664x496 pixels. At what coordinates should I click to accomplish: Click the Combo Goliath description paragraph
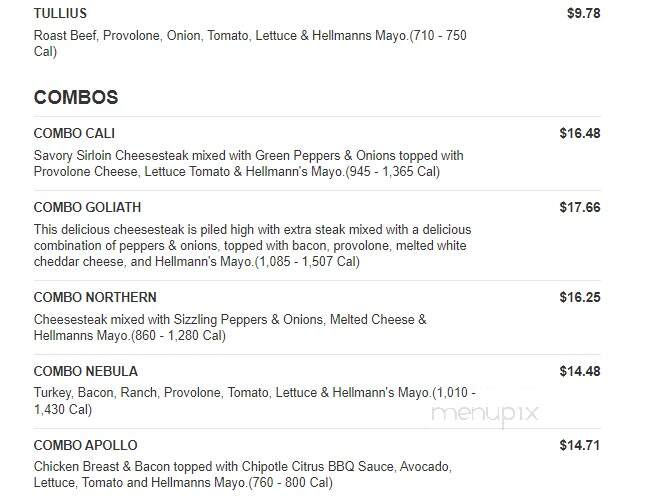point(252,246)
